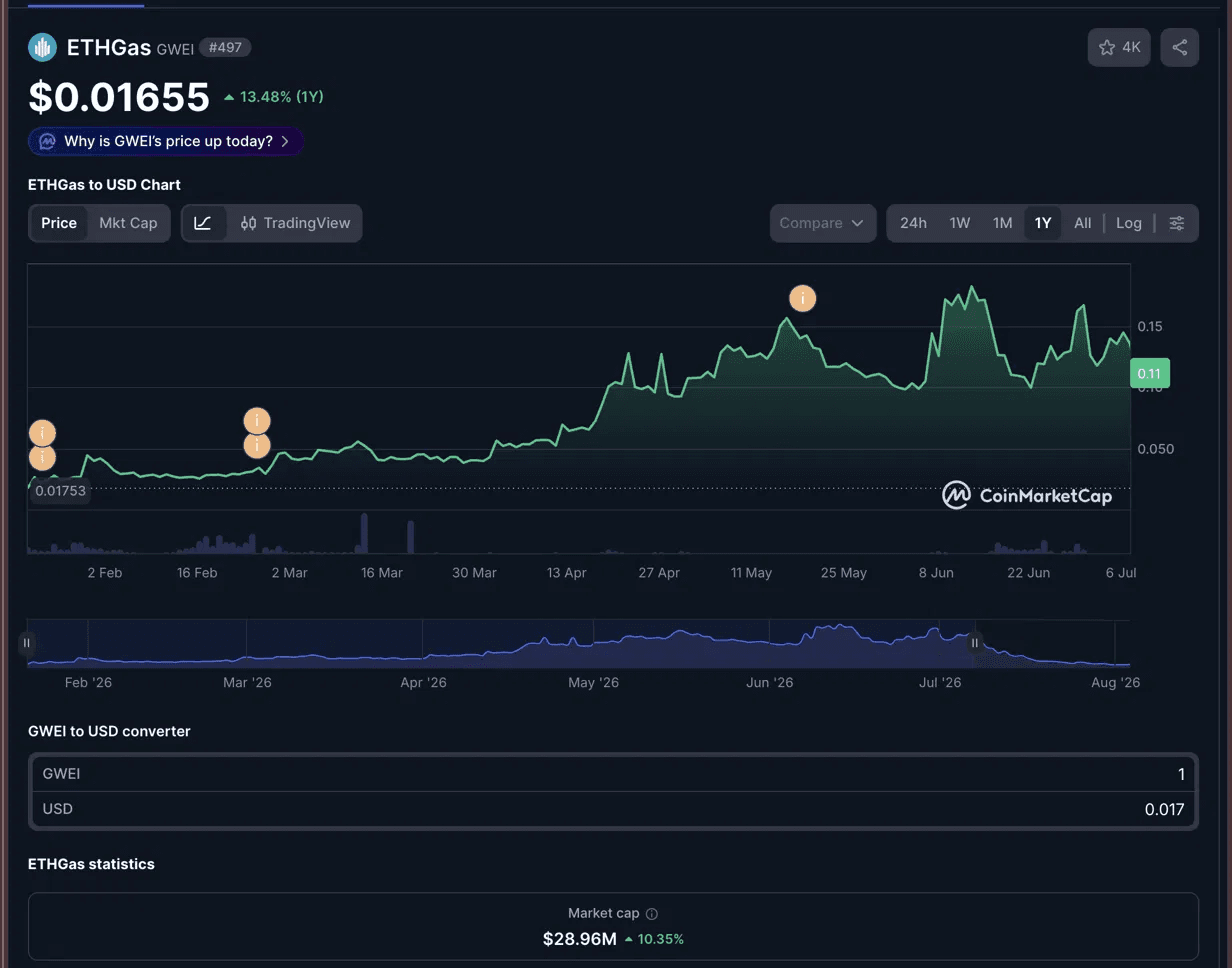Select the Price chart toggle

(59, 223)
